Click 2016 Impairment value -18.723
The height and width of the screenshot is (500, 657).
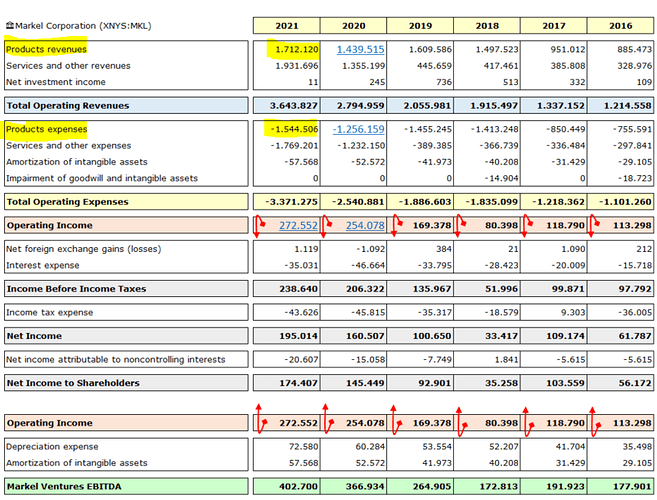coord(635,178)
